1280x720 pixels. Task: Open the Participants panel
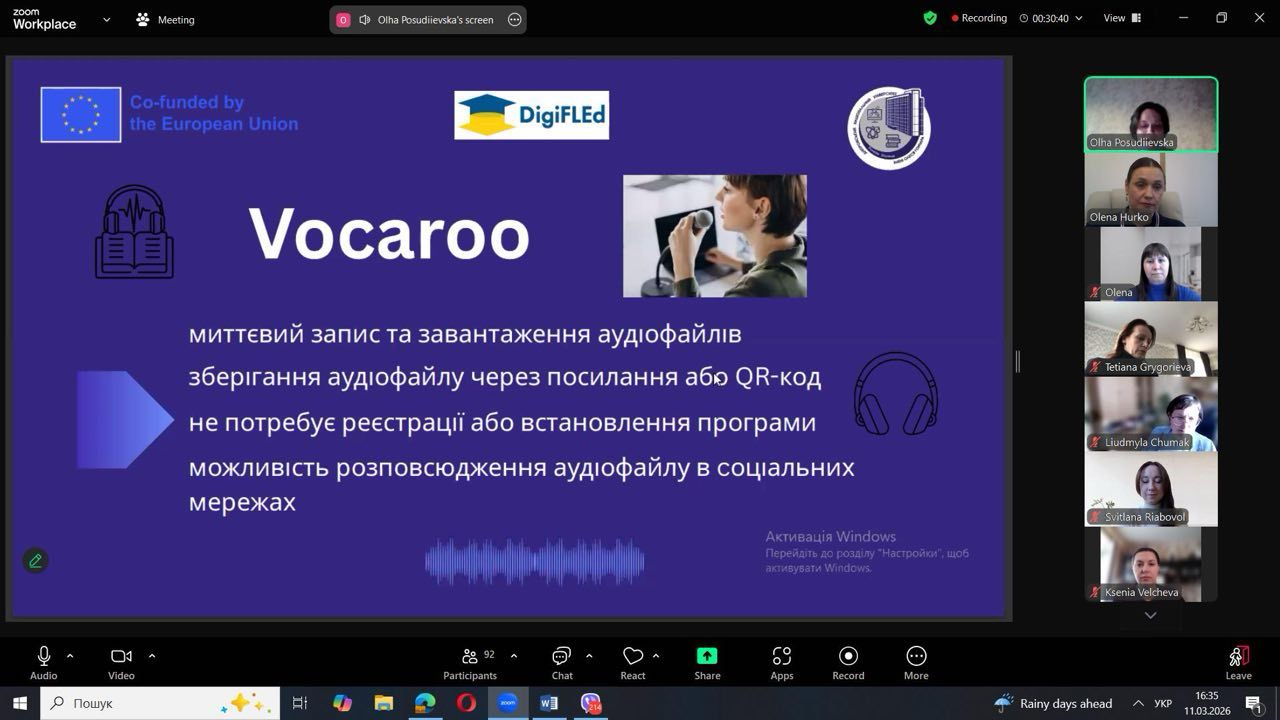(x=470, y=662)
